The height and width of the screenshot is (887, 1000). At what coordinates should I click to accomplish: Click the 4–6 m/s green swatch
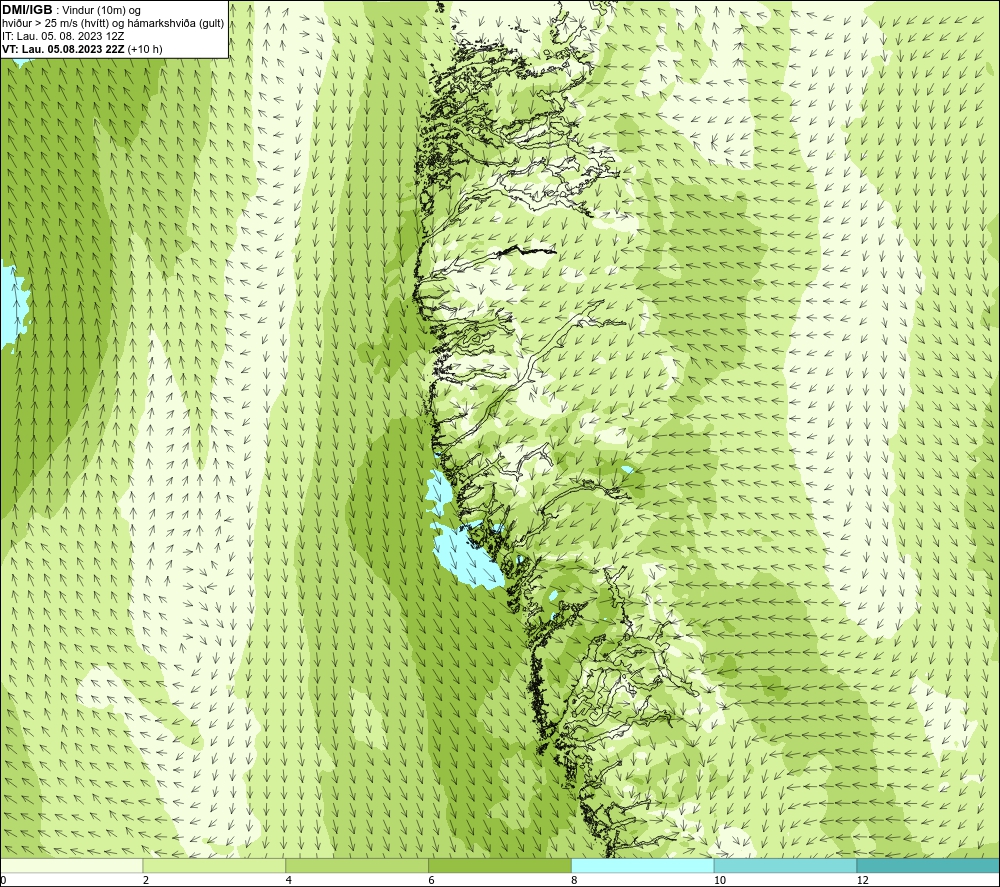pos(357,865)
